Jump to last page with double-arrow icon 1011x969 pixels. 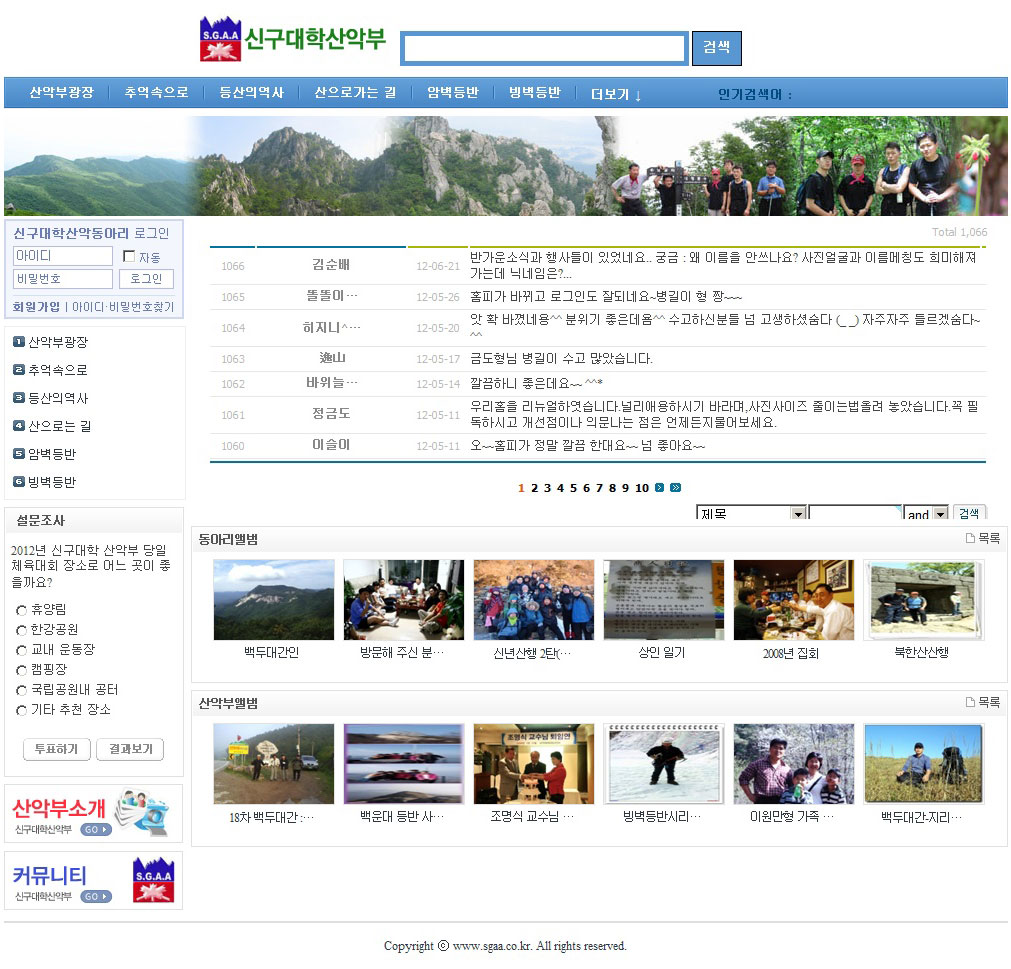point(676,488)
